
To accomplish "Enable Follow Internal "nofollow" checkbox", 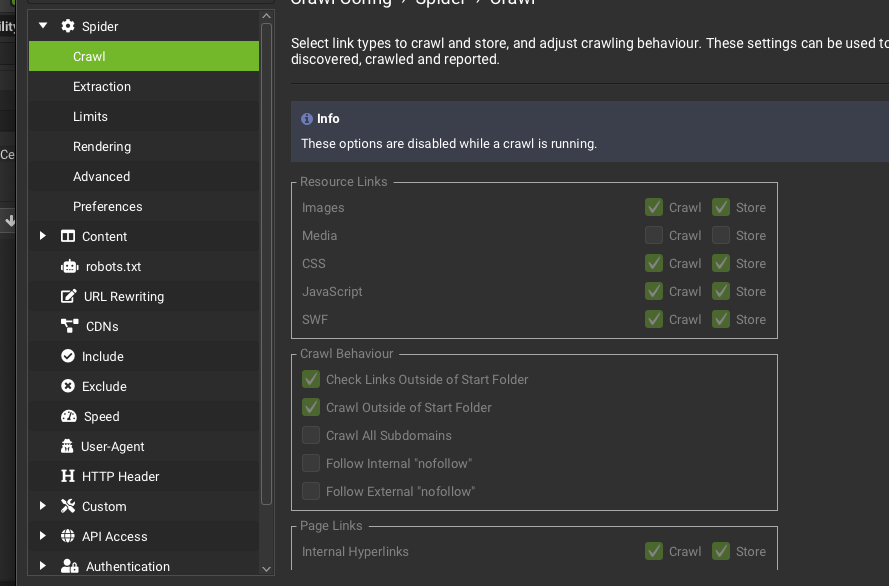I will pos(311,464).
